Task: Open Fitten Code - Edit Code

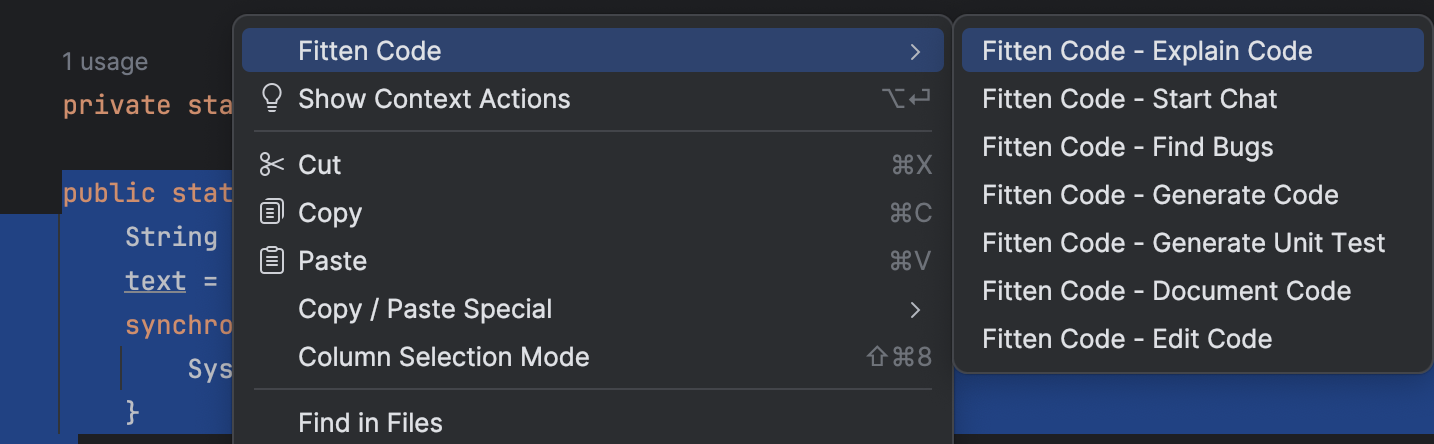Action: click(1192, 339)
